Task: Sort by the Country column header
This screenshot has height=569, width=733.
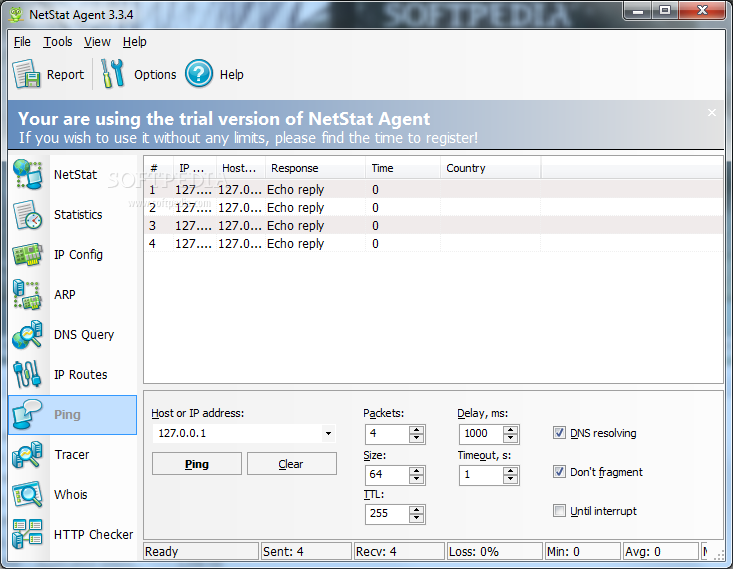Action: [x=490, y=168]
